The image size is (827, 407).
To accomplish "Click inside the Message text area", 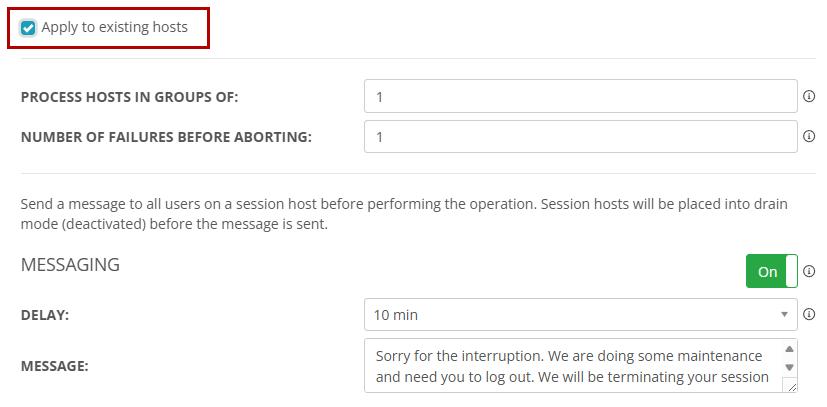I will [570, 366].
